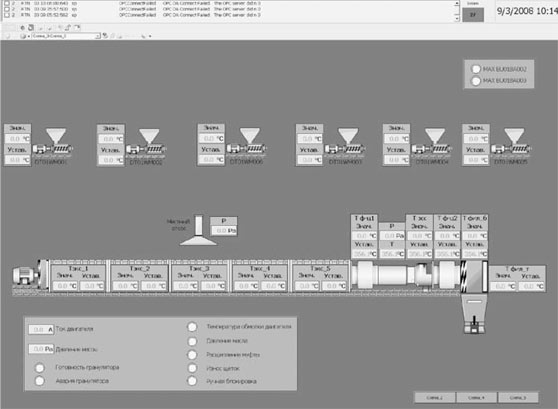Select the granulator unit below the extruder
This screenshot has height=409, width=558.
[474, 314]
